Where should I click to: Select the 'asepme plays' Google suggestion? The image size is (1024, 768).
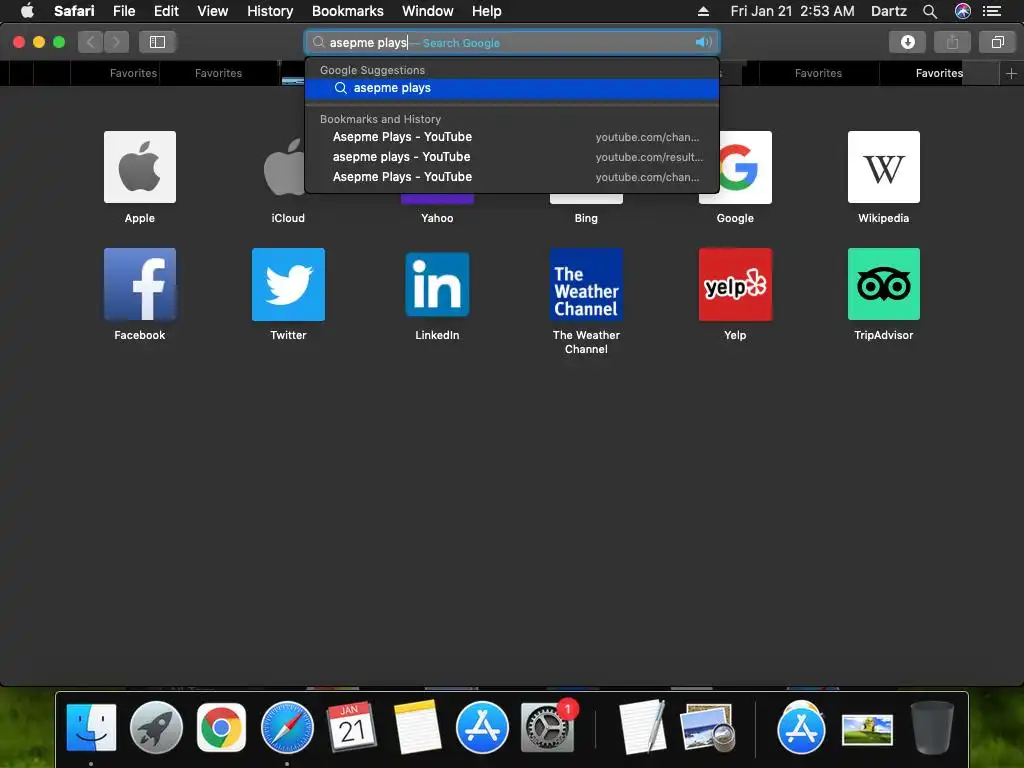pyautogui.click(x=512, y=88)
